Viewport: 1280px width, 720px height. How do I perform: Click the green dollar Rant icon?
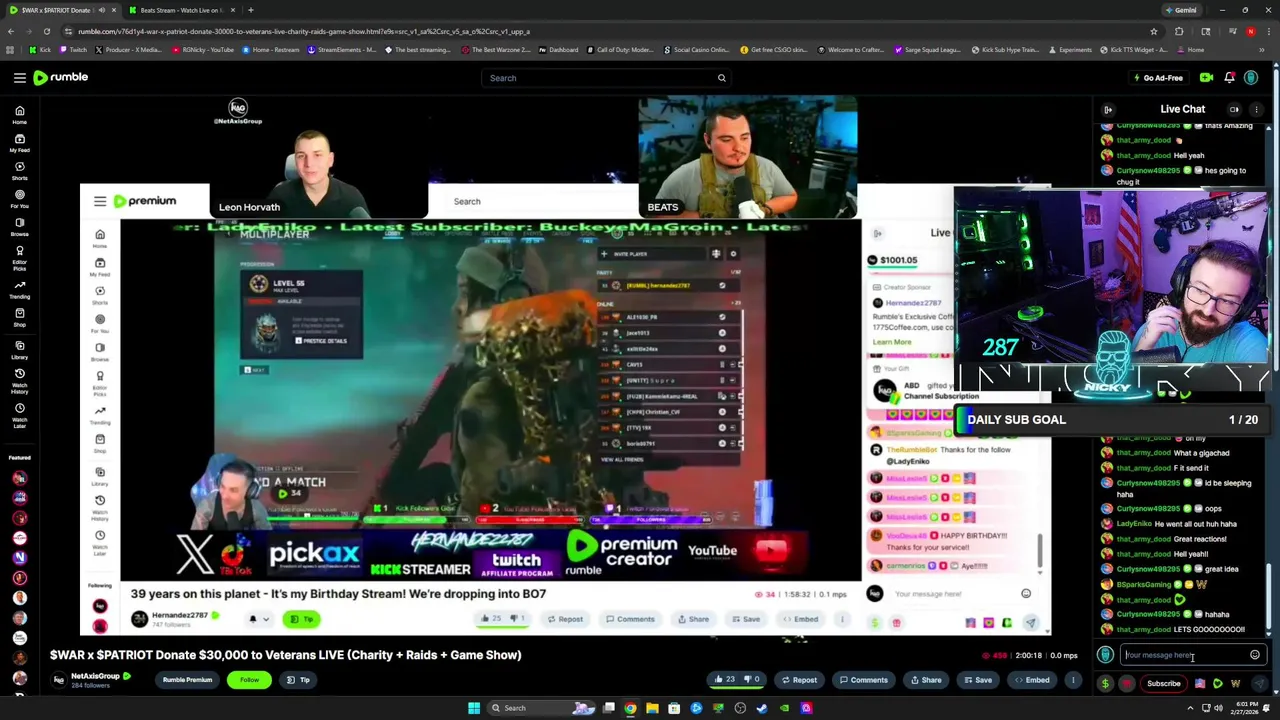tap(1105, 684)
